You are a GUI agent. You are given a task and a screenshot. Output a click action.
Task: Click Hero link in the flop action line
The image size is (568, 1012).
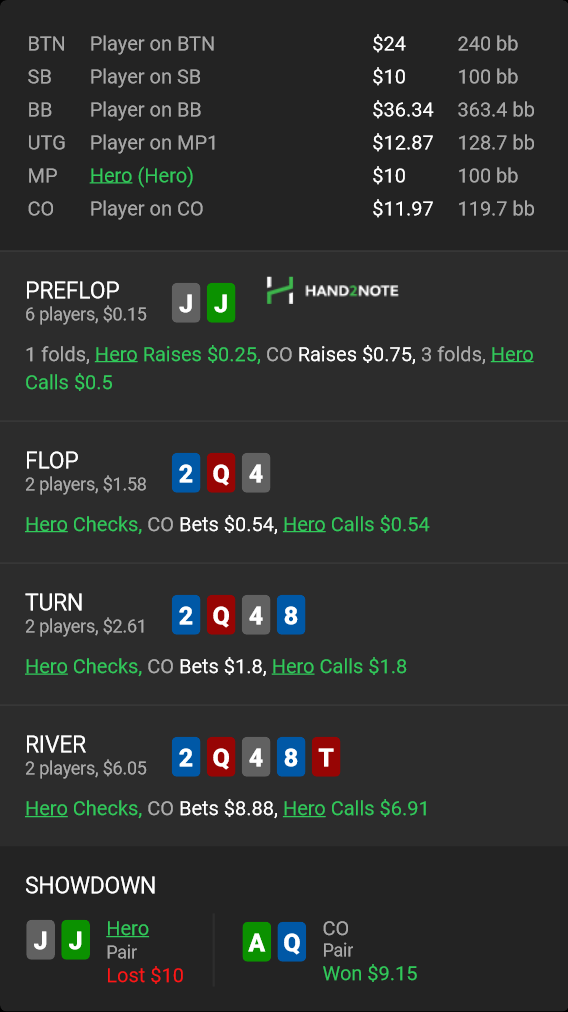pos(46,524)
